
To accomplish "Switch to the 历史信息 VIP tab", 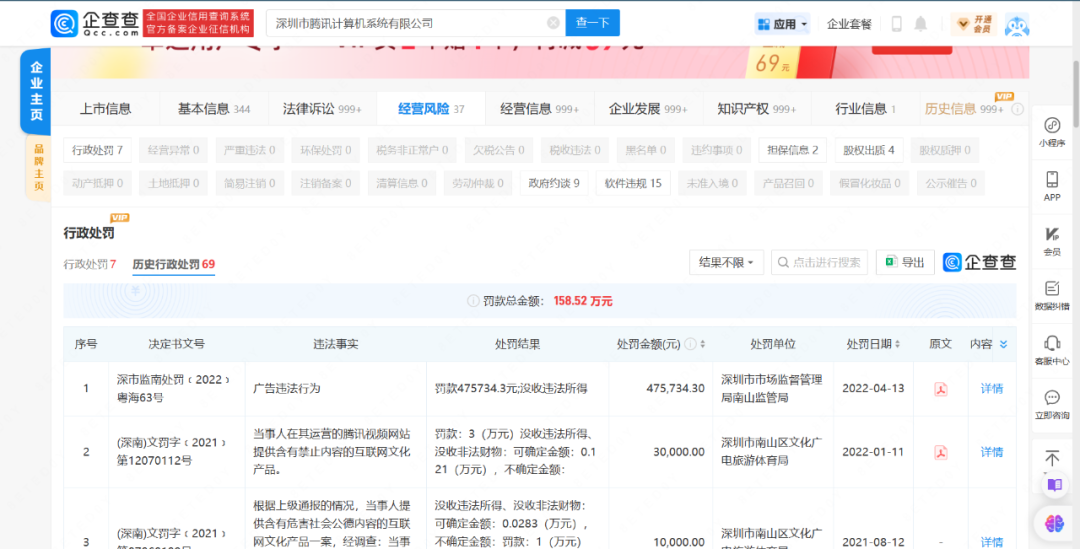I will [964, 109].
